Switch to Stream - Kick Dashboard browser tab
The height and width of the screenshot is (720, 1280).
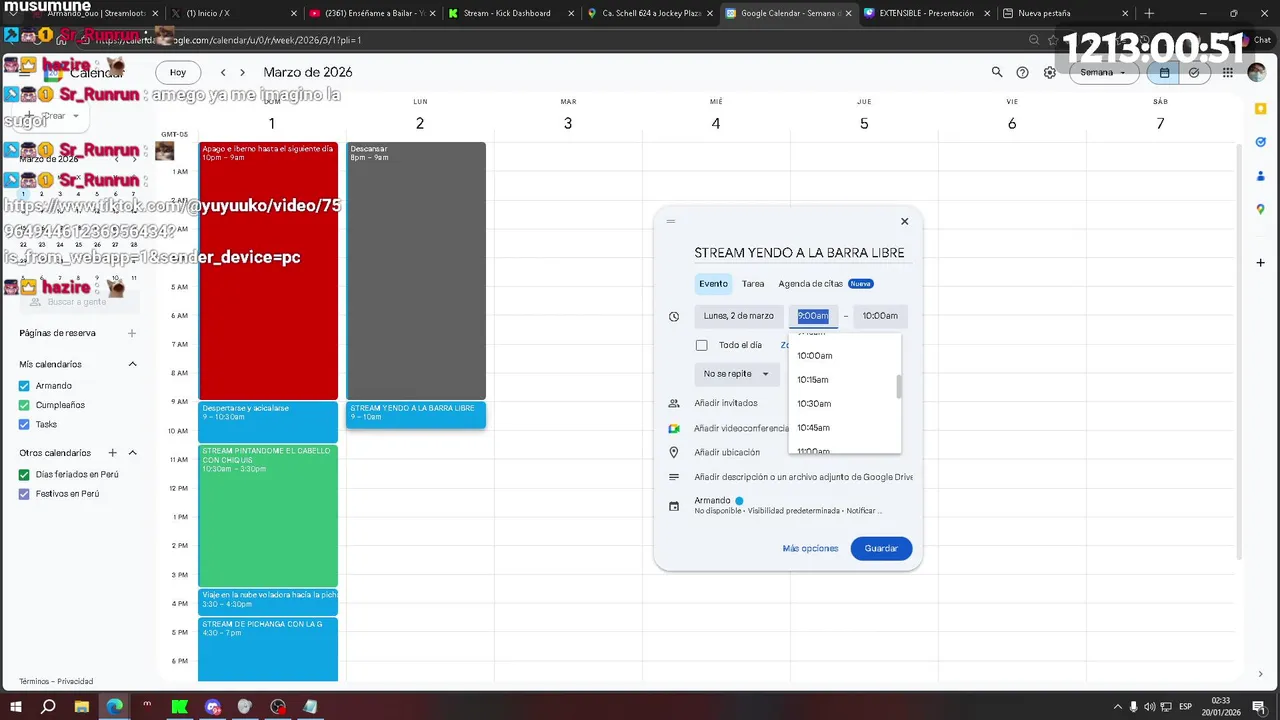coord(507,13)
